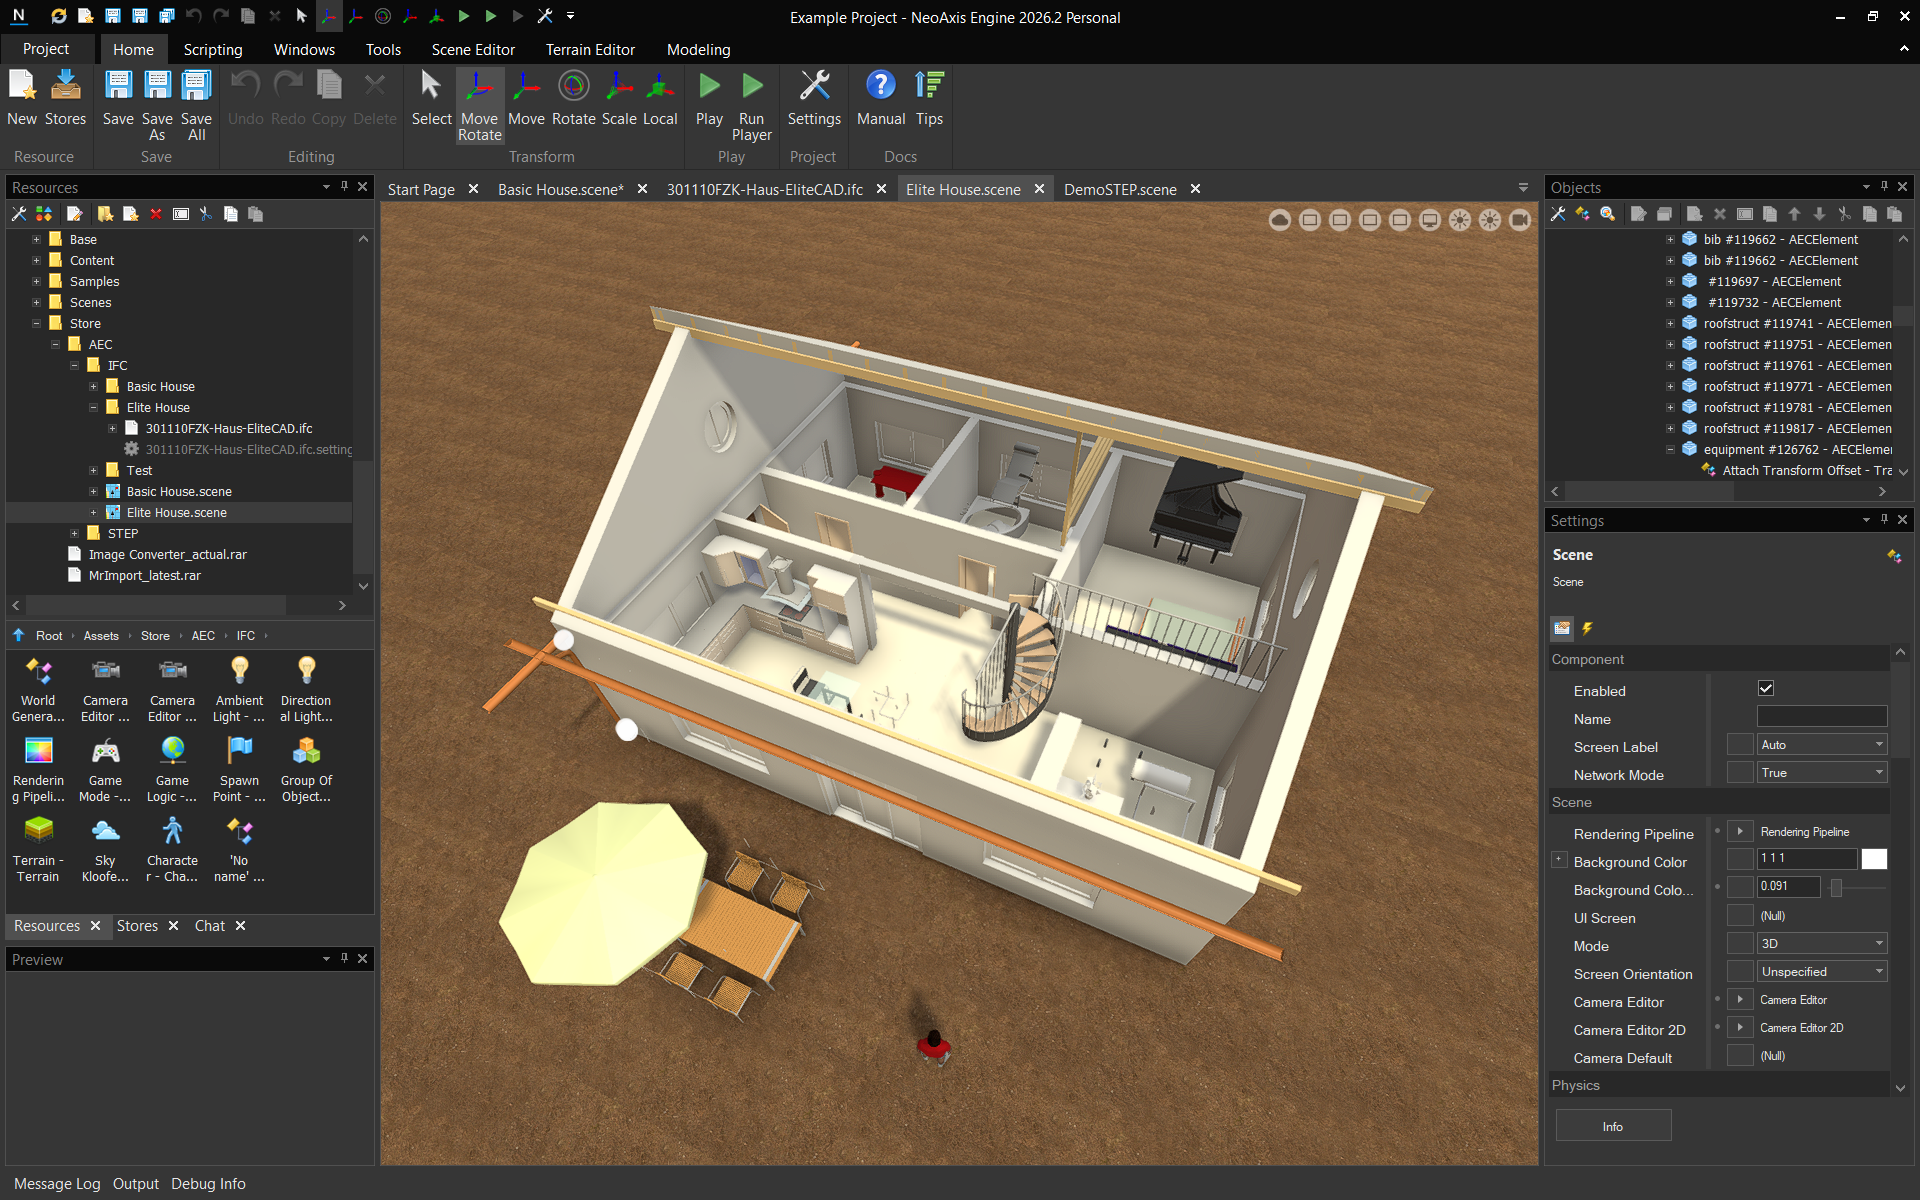The height and width of the screenshot is (1200, 1920).
Task: Open the Mode 3D dropdown
Action: (x=1822, y=944)
